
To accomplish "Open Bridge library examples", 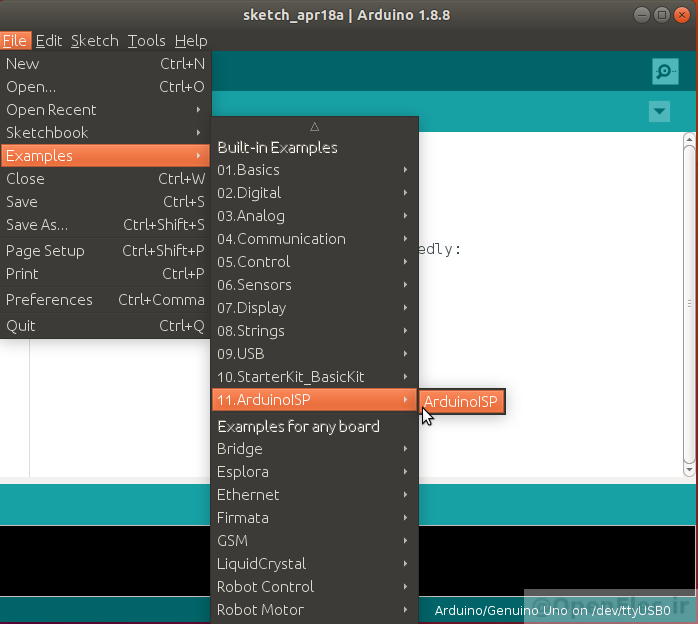I will 314,449.
